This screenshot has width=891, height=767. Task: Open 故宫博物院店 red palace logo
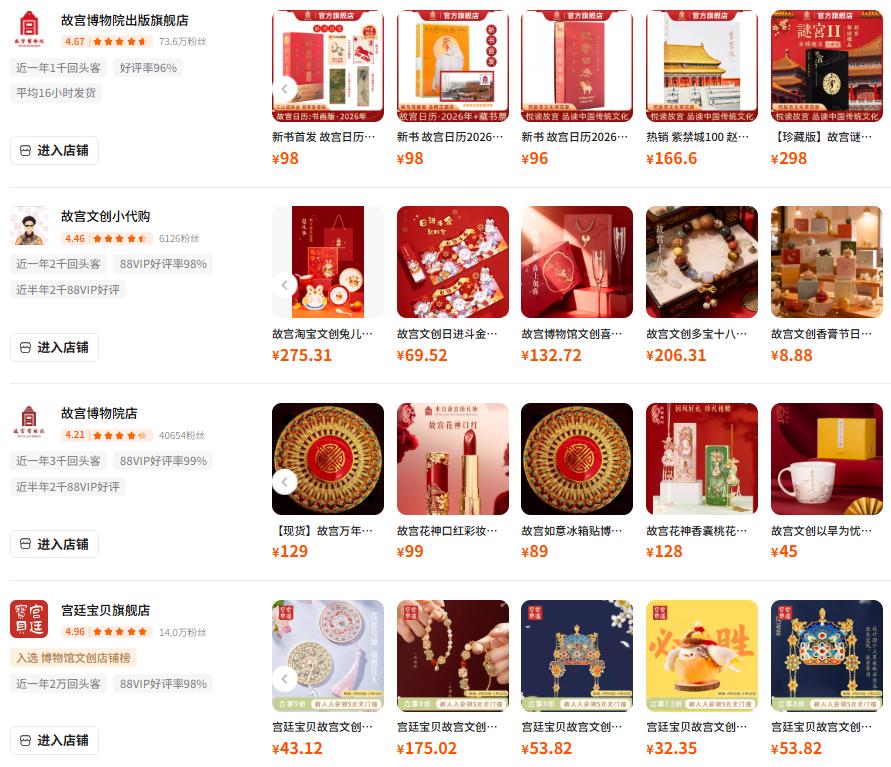coord(29,422)
